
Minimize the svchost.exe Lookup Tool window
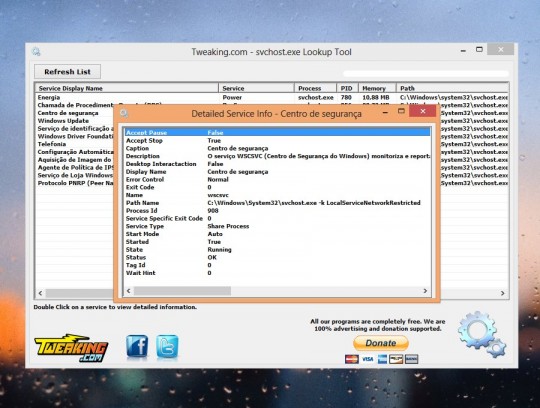(463, 51)
